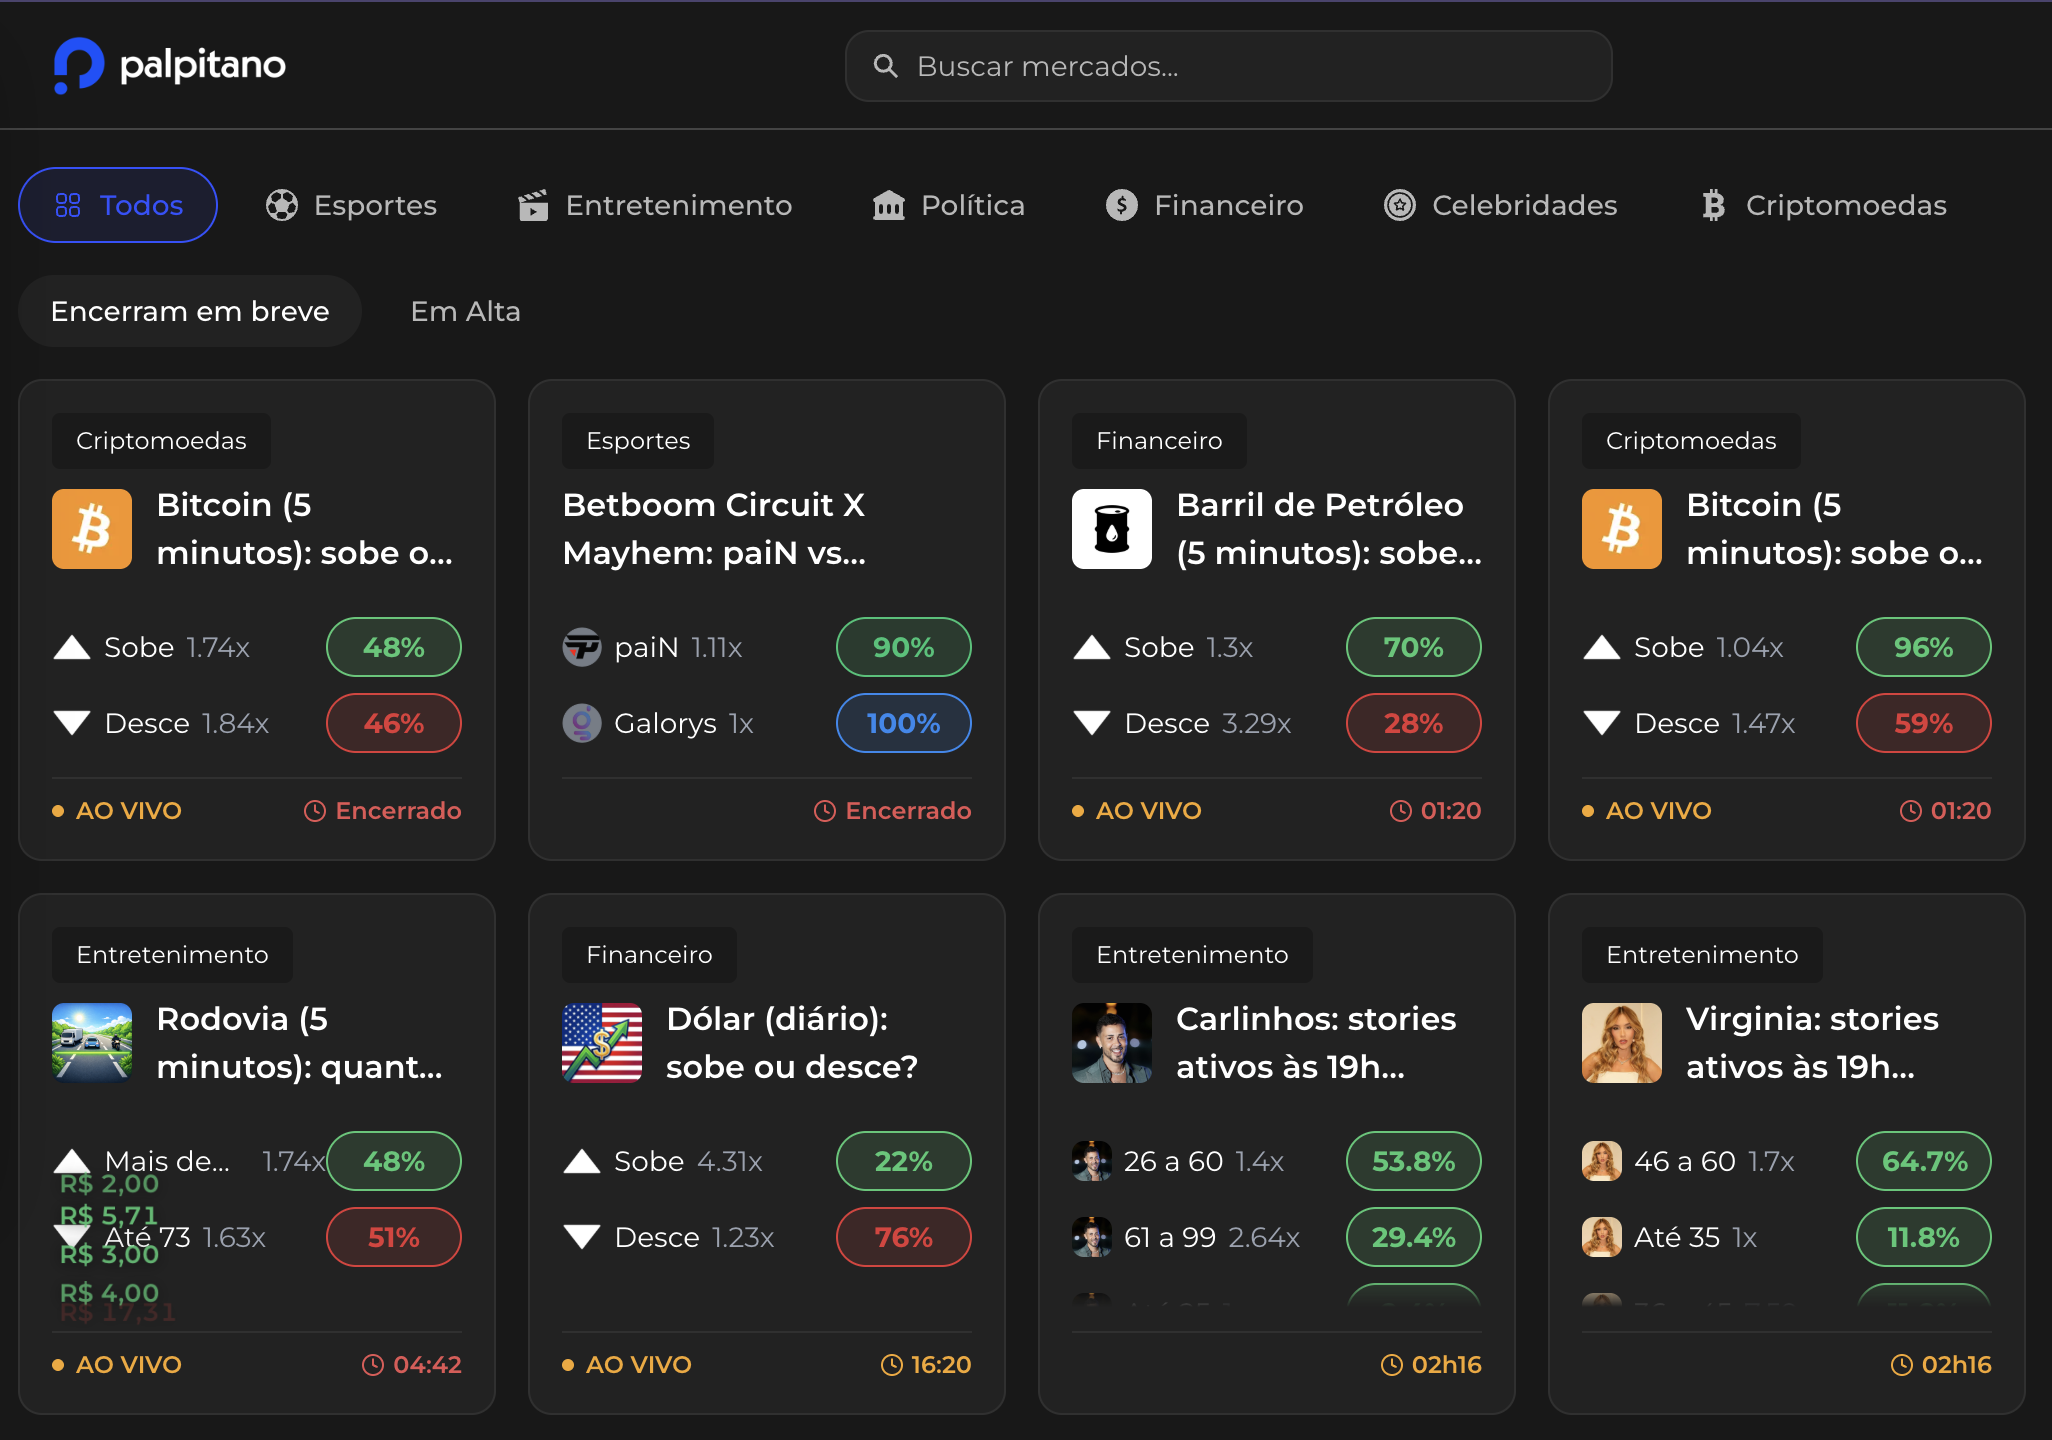The image size is (2052, 1440).
Task: Click the Bitcoin icon on first card
Action: coord(92,529)
